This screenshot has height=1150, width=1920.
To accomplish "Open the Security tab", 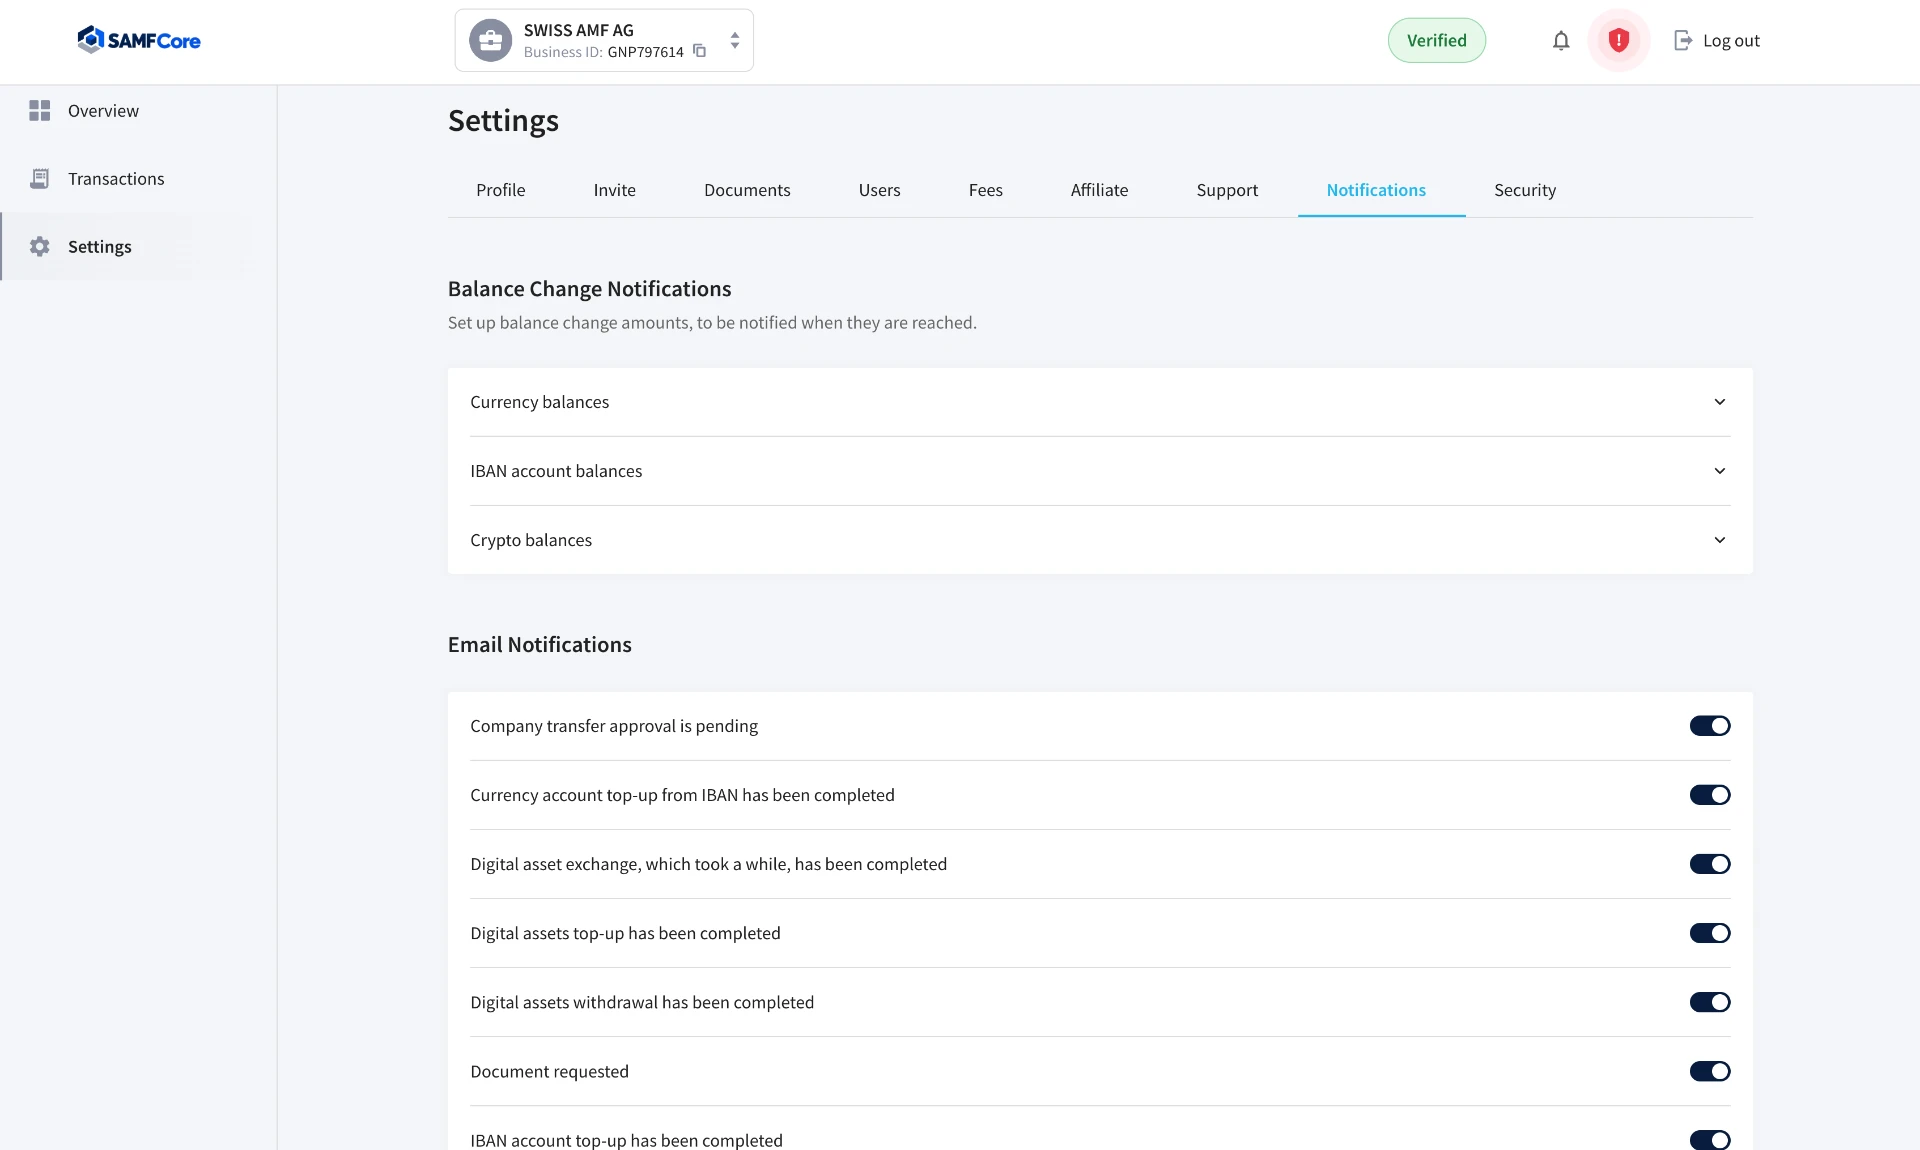I will [1525, 190].
